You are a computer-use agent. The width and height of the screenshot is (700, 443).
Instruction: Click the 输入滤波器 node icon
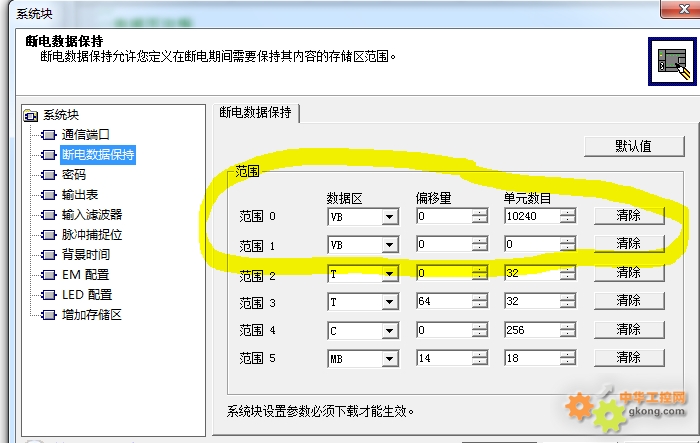(48, 215)
